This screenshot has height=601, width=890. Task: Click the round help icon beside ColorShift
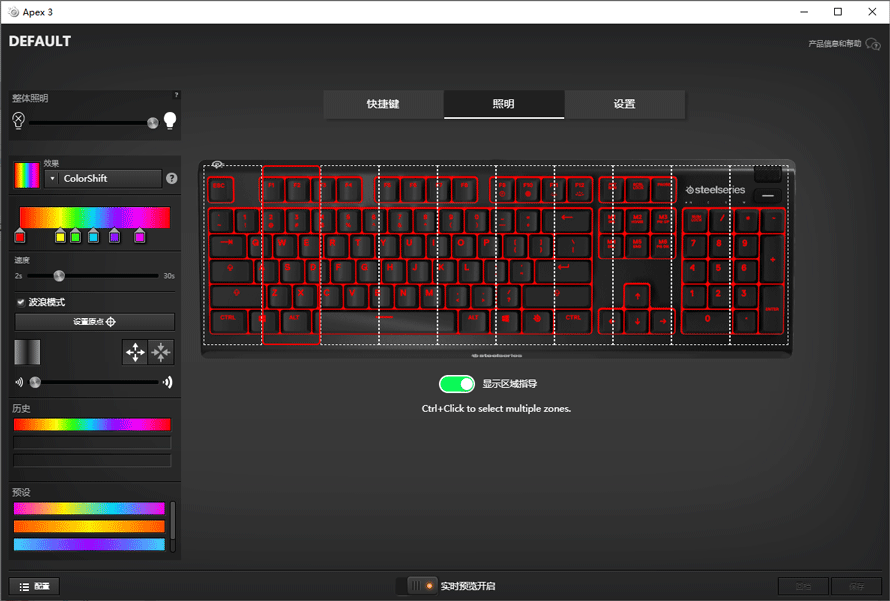pos(171,178)
